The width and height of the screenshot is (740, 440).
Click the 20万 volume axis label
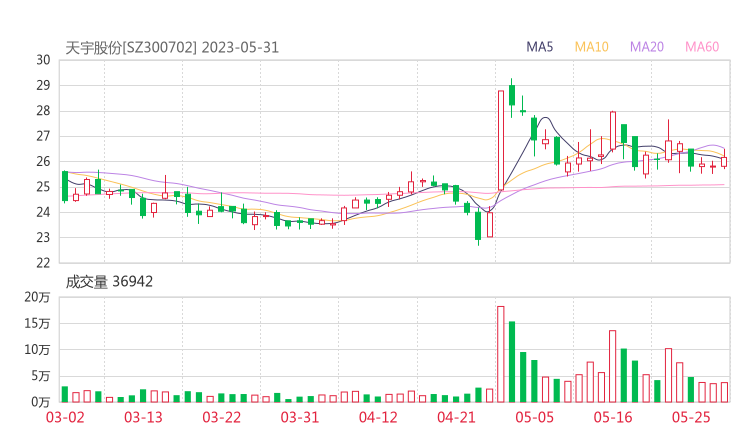37,297
